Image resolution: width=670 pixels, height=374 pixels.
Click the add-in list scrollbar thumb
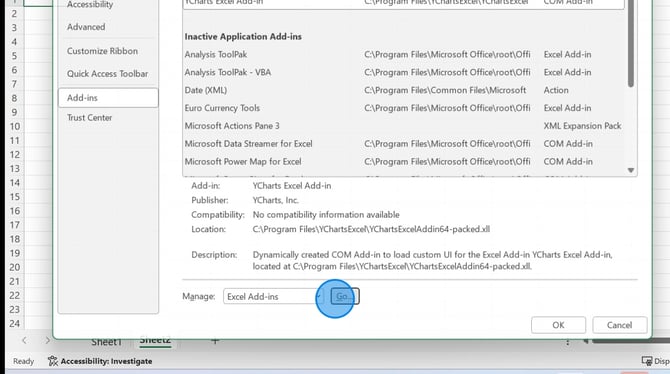coord(631,43)
